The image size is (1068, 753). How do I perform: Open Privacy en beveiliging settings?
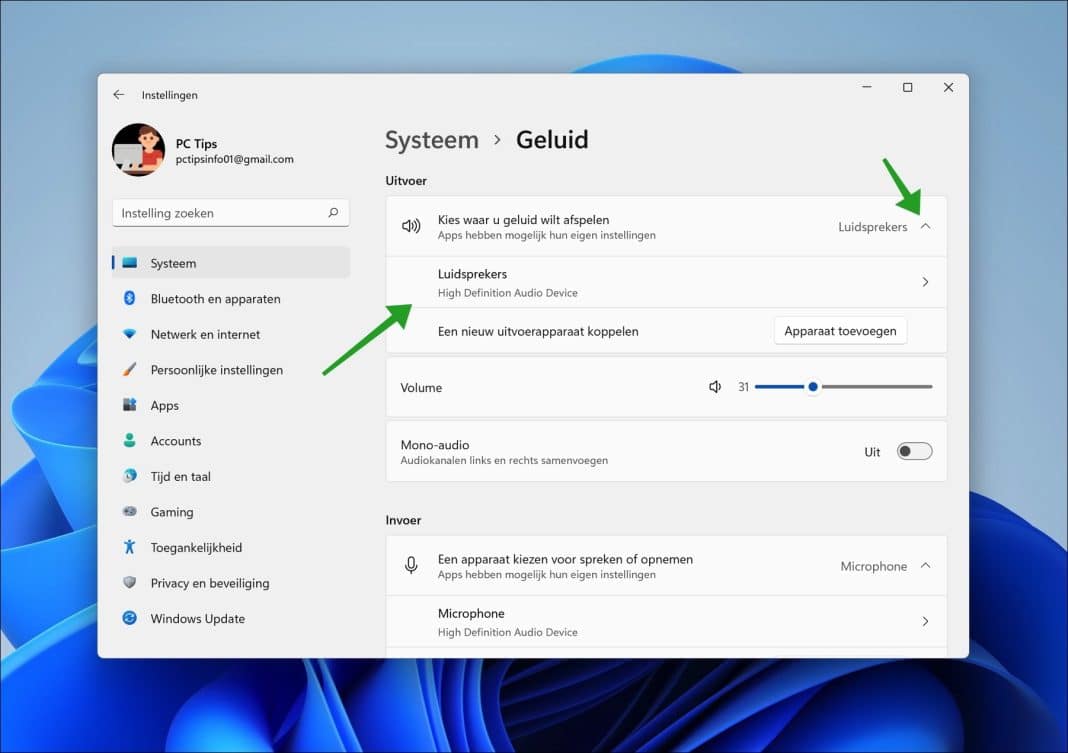pyautogui.click(x=210, y=583)
